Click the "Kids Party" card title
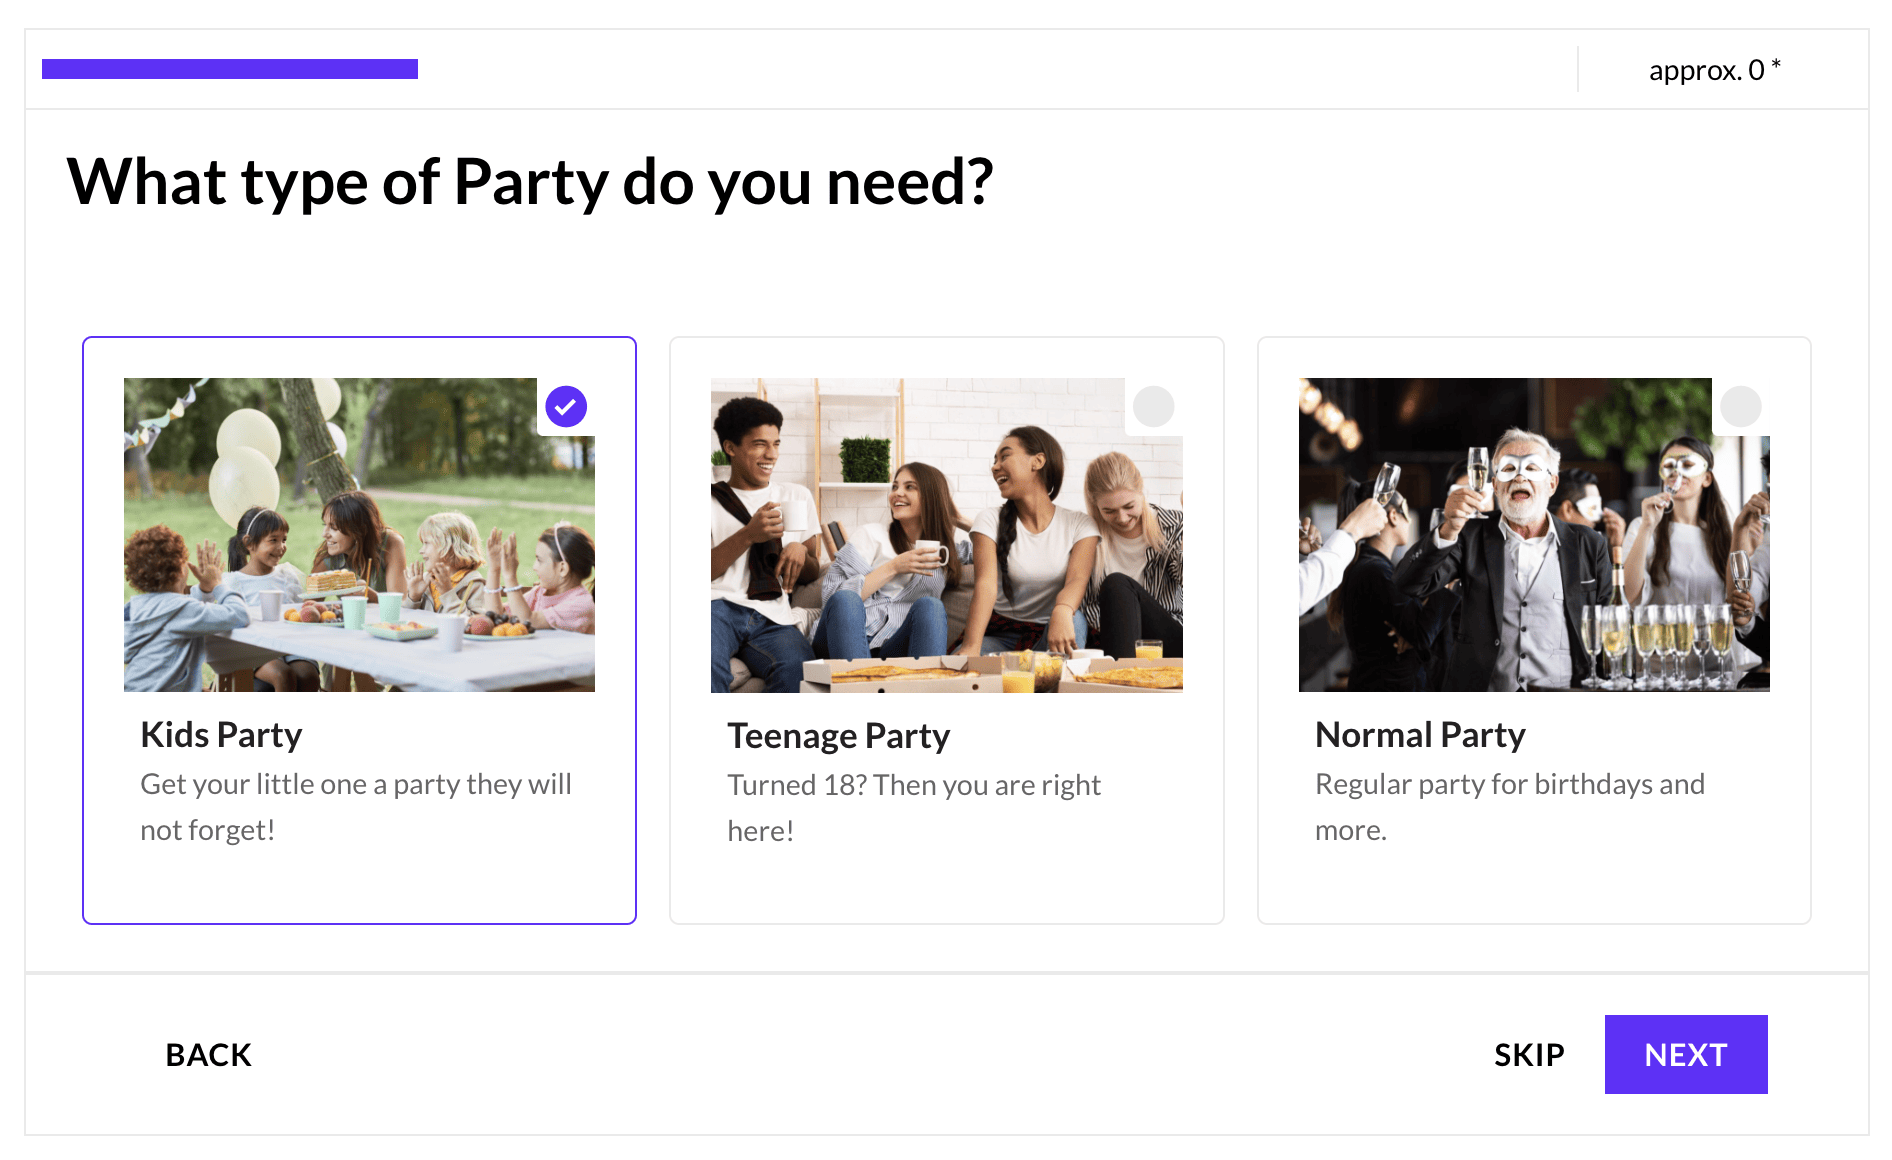 [x=221, y=735]
